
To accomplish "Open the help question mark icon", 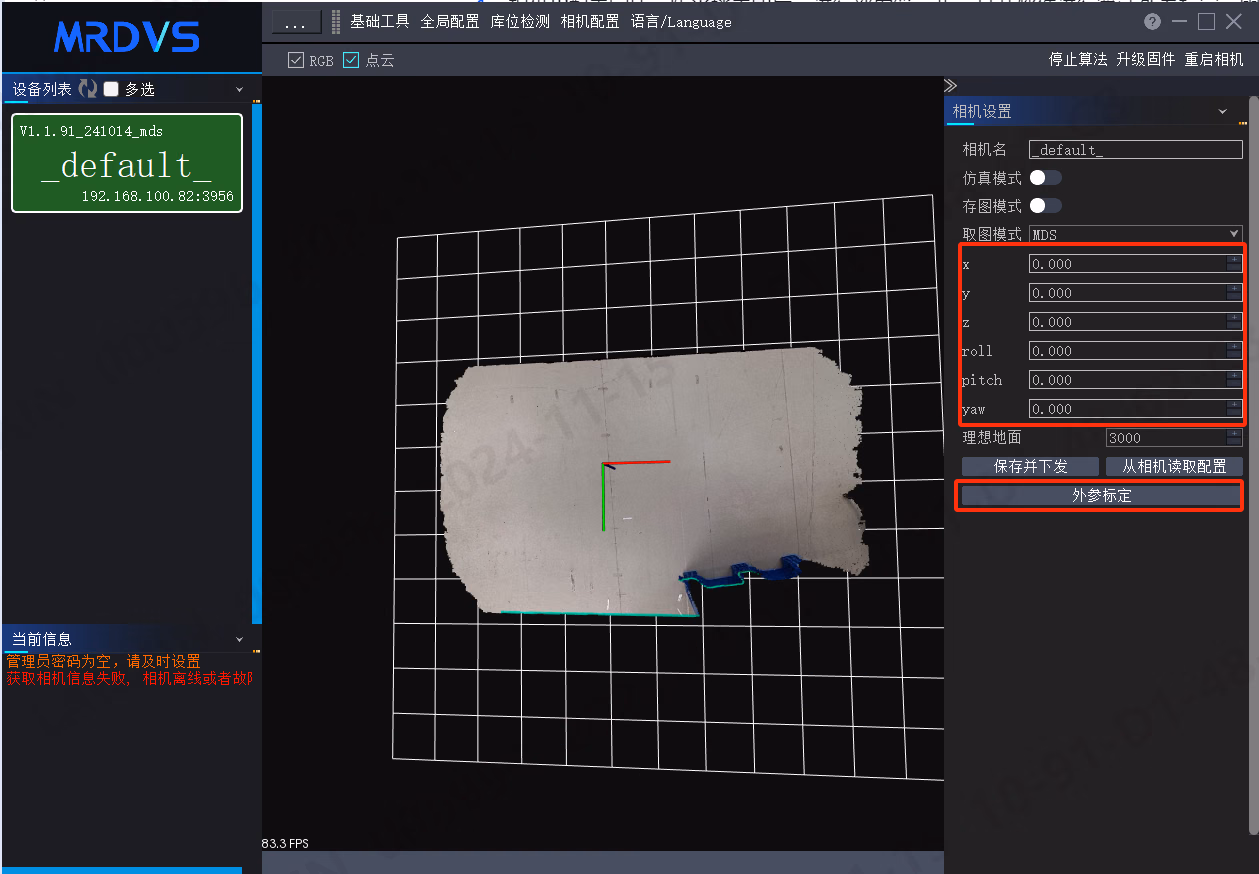I will (1153, 21).
